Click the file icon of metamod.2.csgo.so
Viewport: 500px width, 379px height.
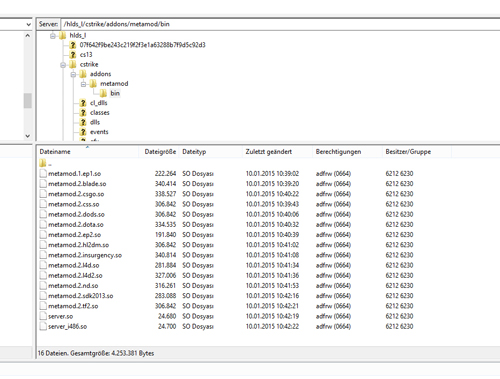click(43, 194)
